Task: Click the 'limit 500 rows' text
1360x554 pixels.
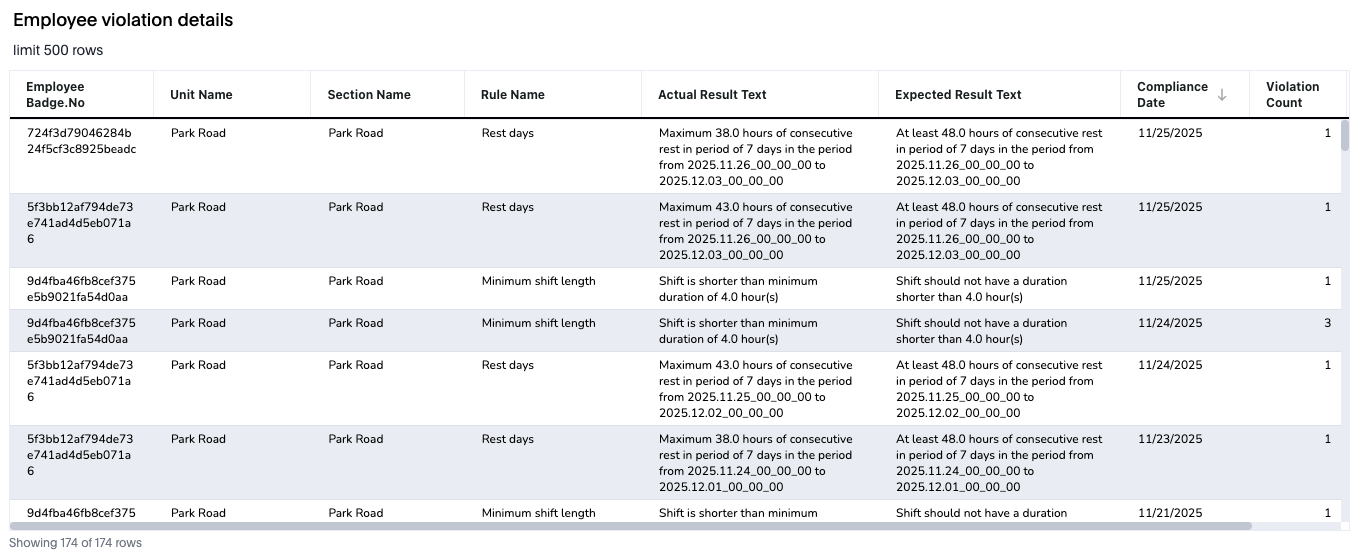Action: point(58,50)
